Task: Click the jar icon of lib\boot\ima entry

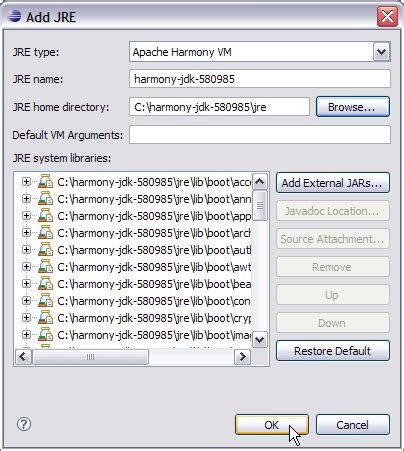Action: pyautogui.click(x=45, y=334)
